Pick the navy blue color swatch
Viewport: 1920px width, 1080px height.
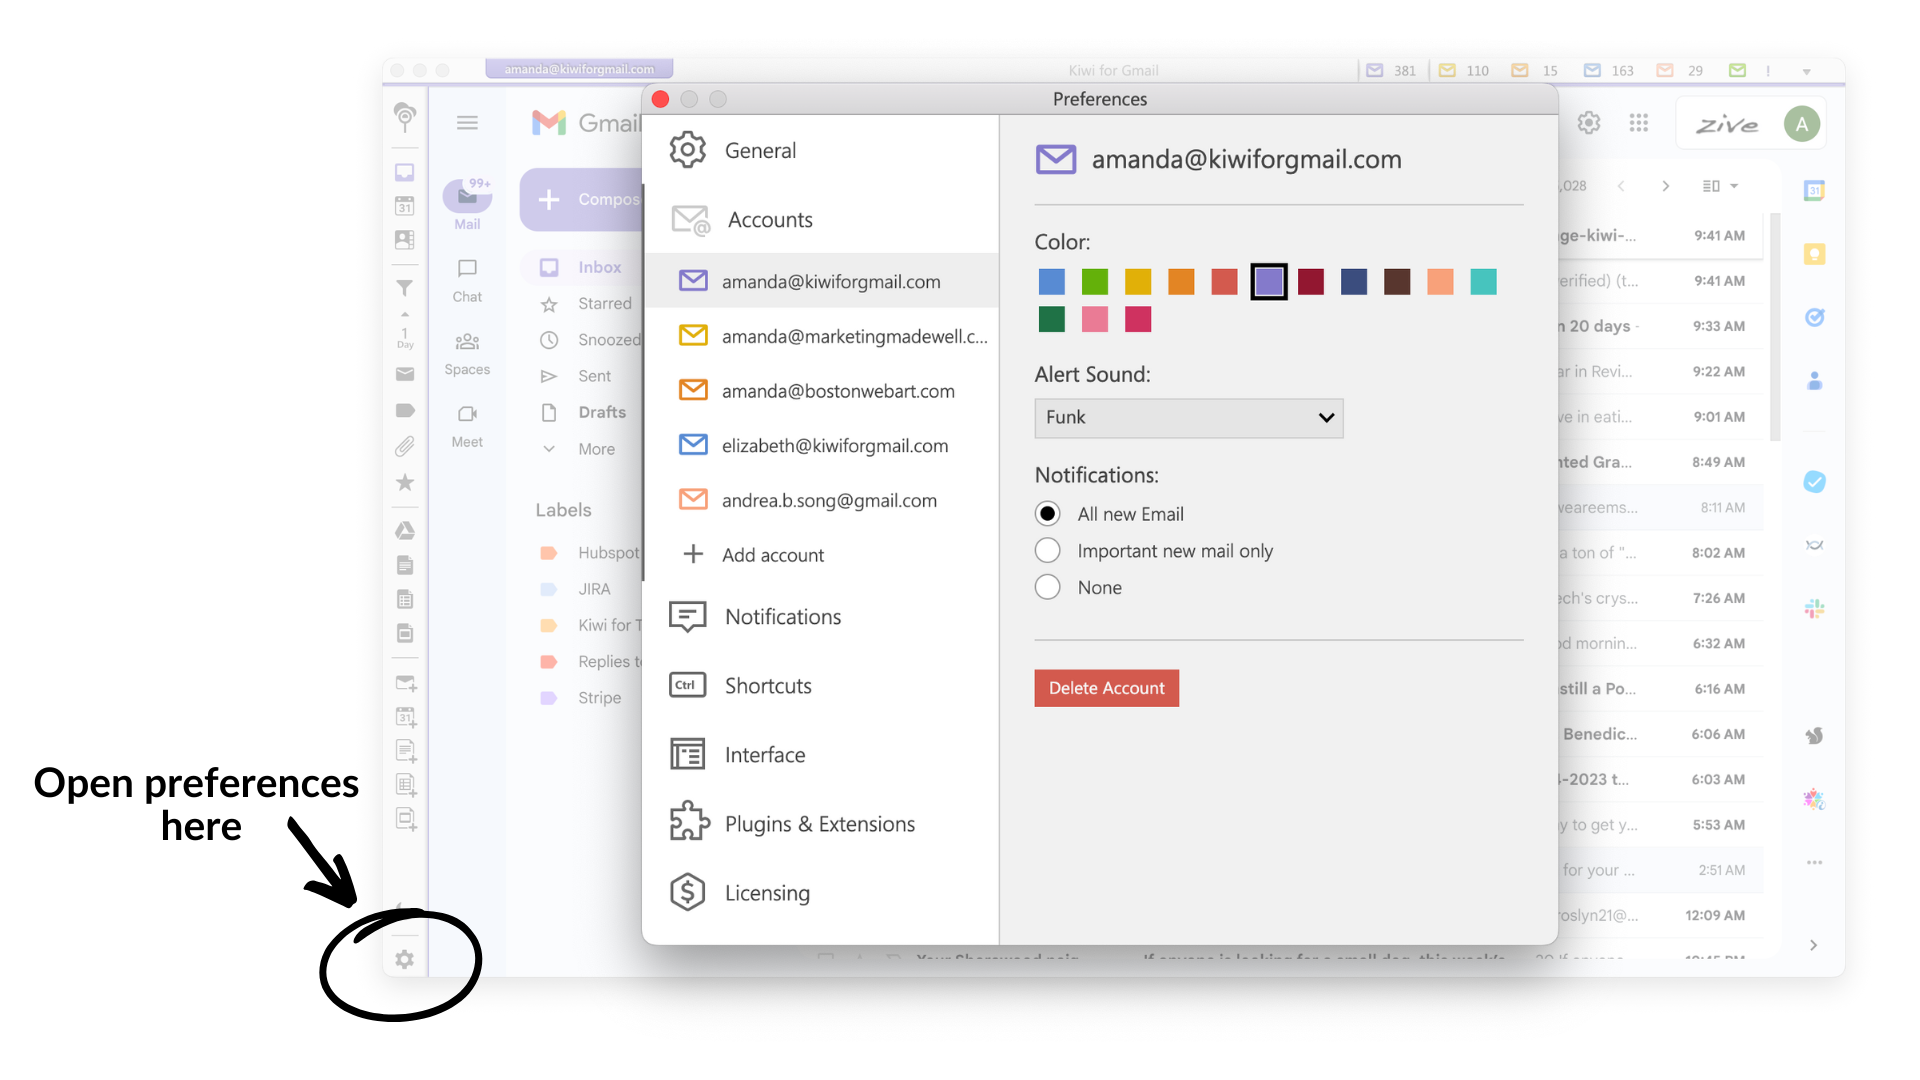(1354, 282)
